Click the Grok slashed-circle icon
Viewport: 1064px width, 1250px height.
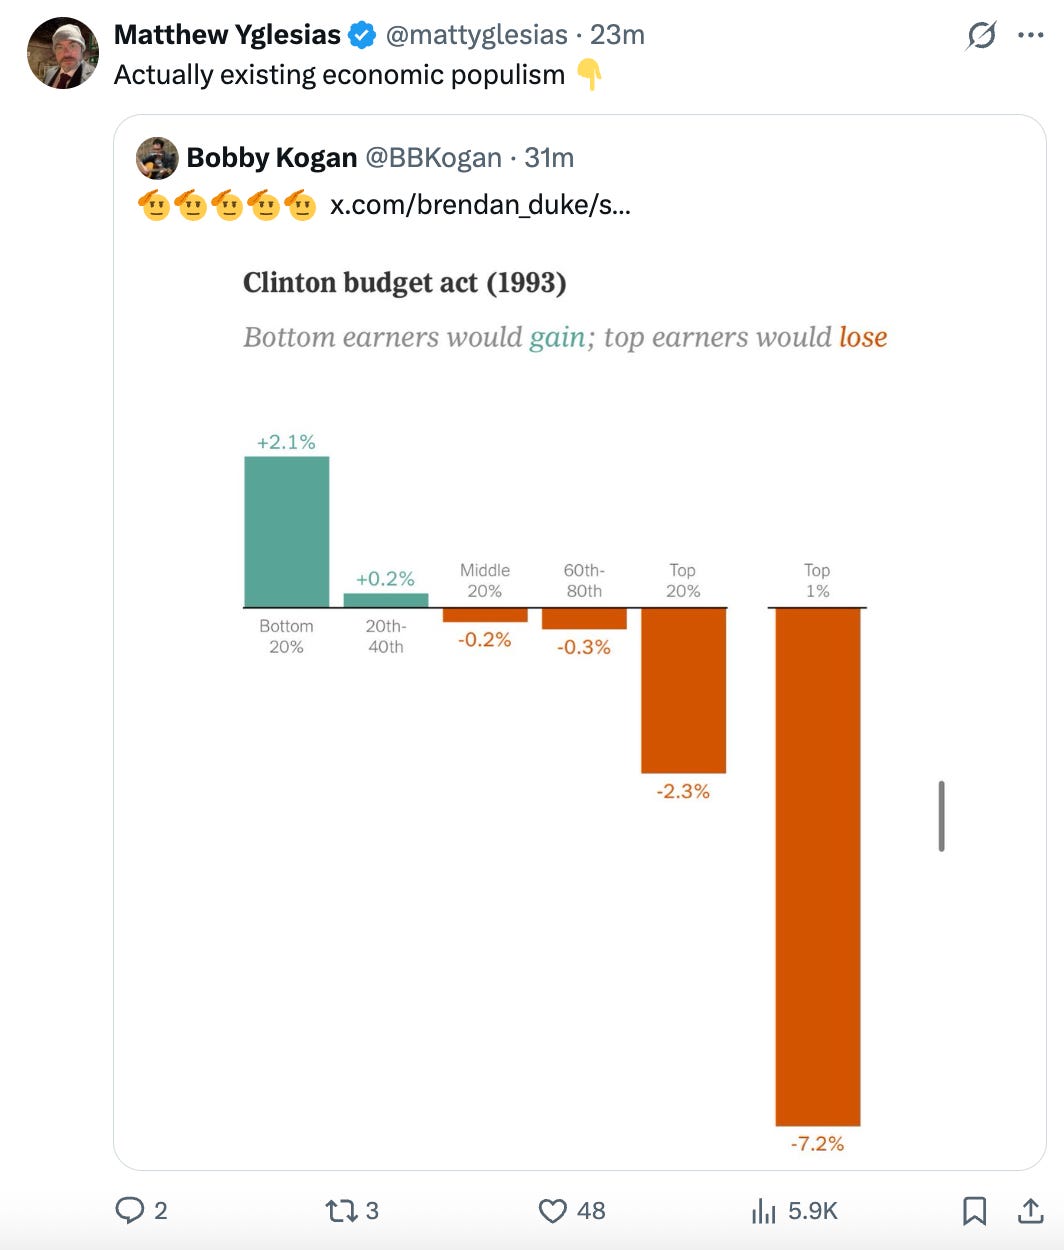point(981,35)
